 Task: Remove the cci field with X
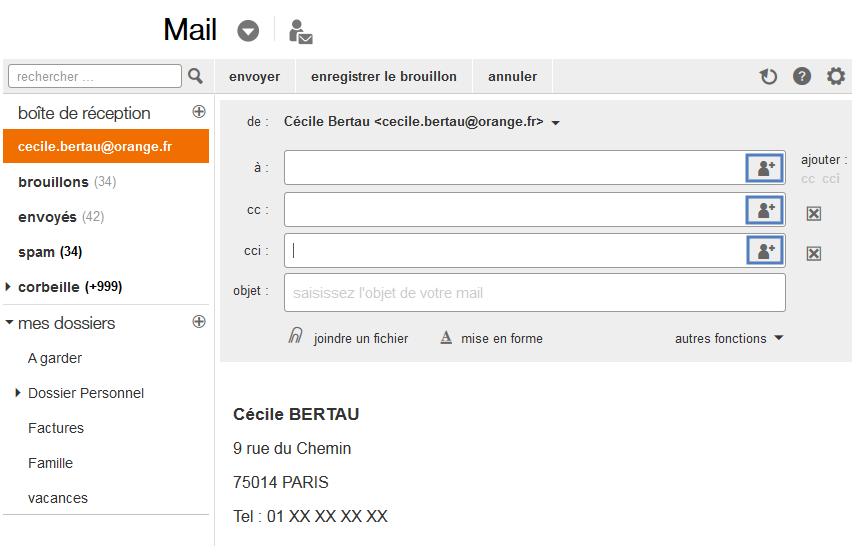(x=814, y=253)
